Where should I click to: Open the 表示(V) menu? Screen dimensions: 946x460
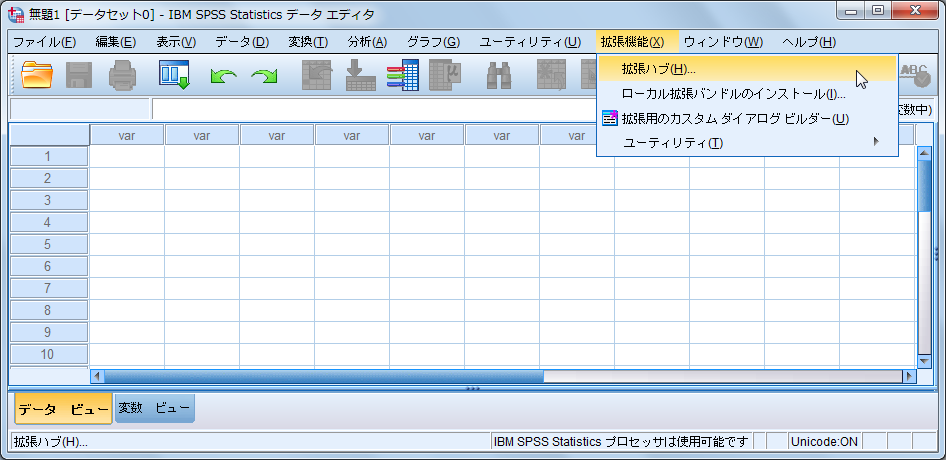(x=176, y=42)
